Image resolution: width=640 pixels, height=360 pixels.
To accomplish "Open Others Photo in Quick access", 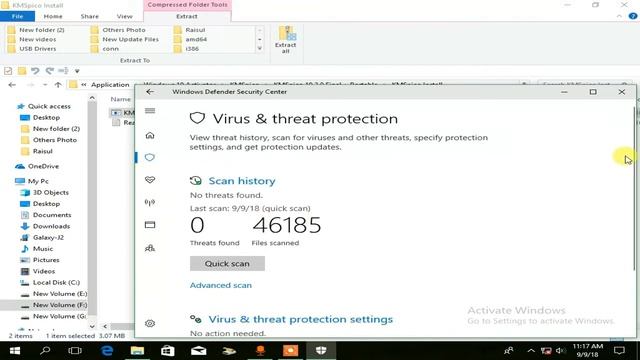I will point(55,140).
